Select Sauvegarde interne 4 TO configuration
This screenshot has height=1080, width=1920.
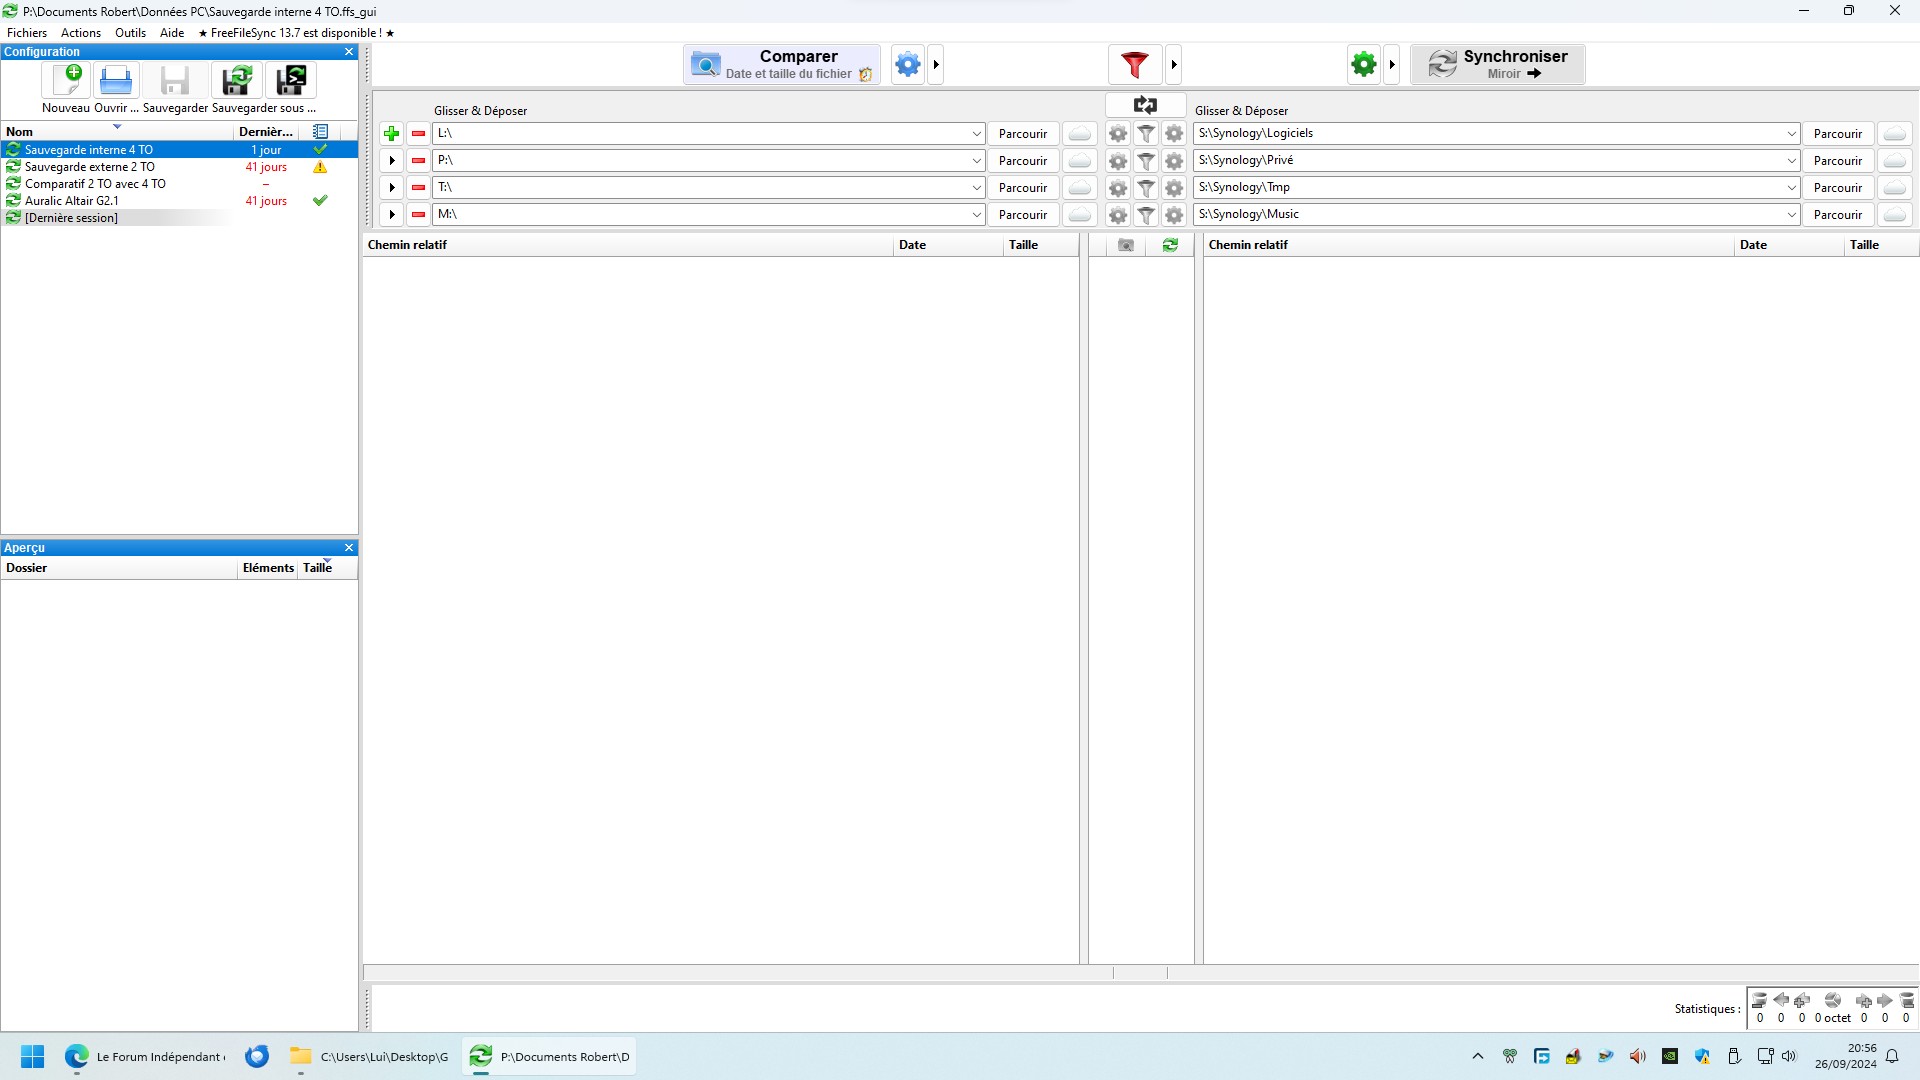click(179, 150)
